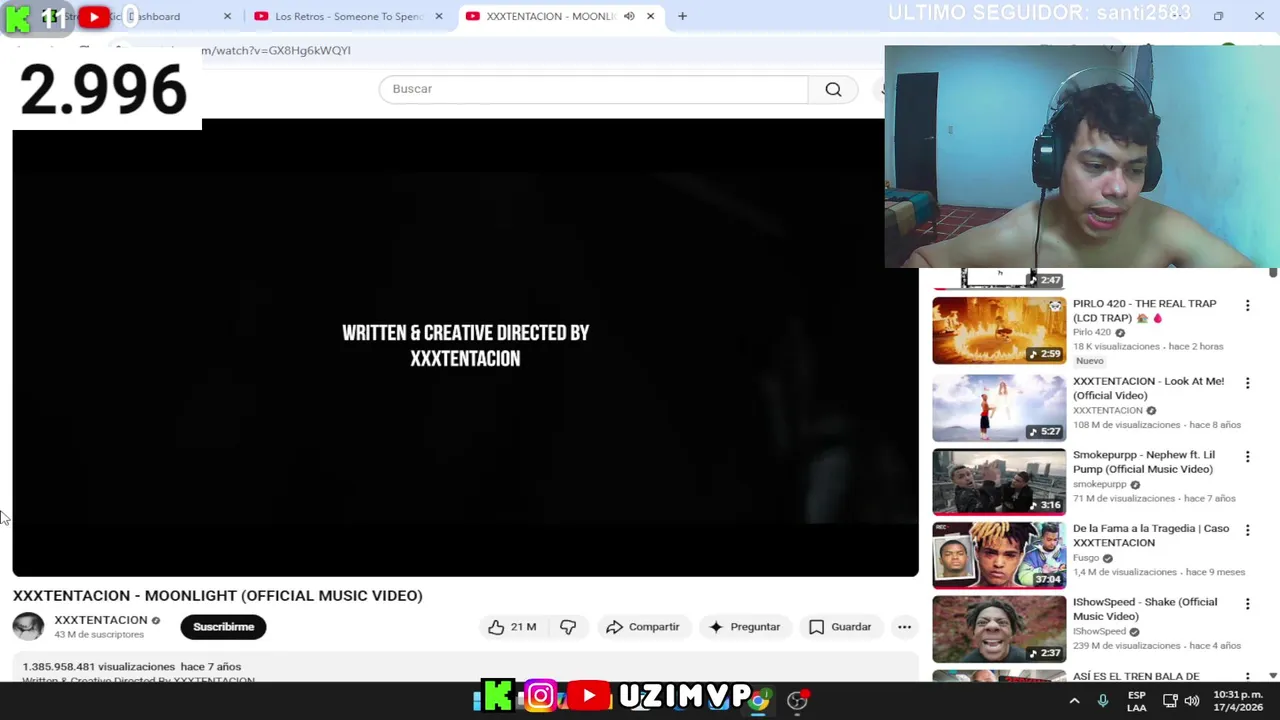Click the Nuevo badge on Pirlo video
Screen dimensions: 1280x720
pyautogui.click(x=1090, y=361)
